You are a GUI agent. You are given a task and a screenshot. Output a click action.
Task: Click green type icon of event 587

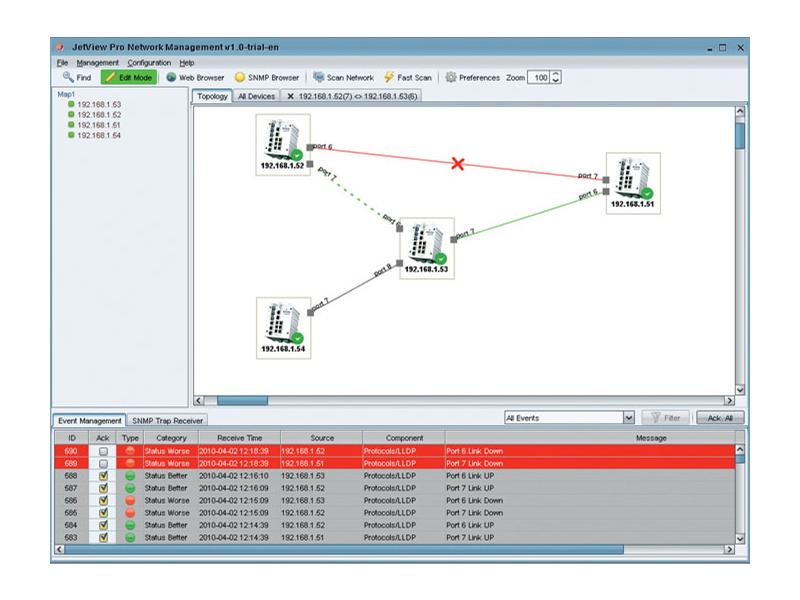pos(130,488)
